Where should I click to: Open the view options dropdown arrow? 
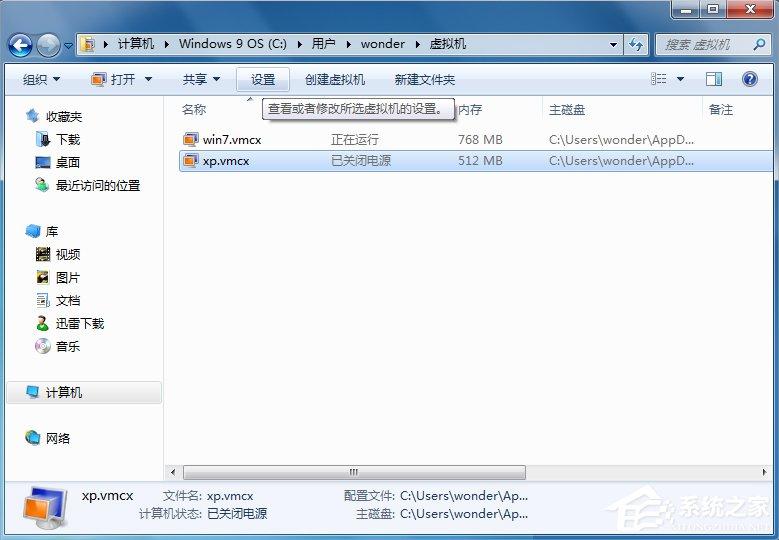pyautogui.click(x=680, y=79)
